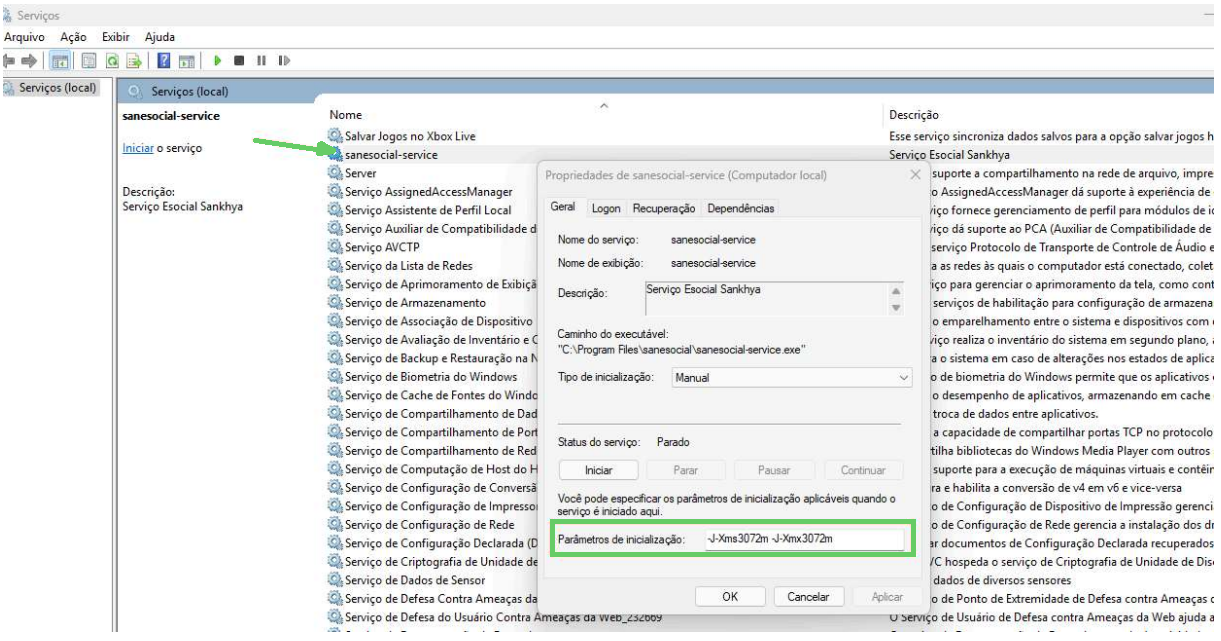Stop service using the square stop icon
Screen dimensions: 1221x641
coord(239,61)
